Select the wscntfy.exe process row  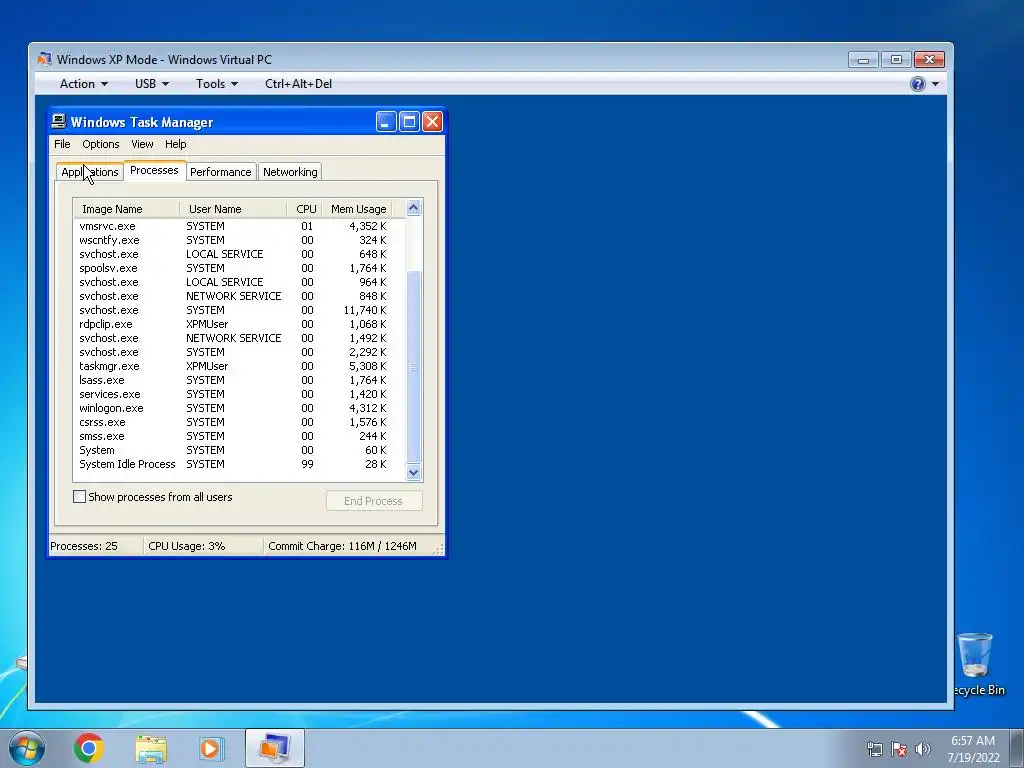[239, 240]
